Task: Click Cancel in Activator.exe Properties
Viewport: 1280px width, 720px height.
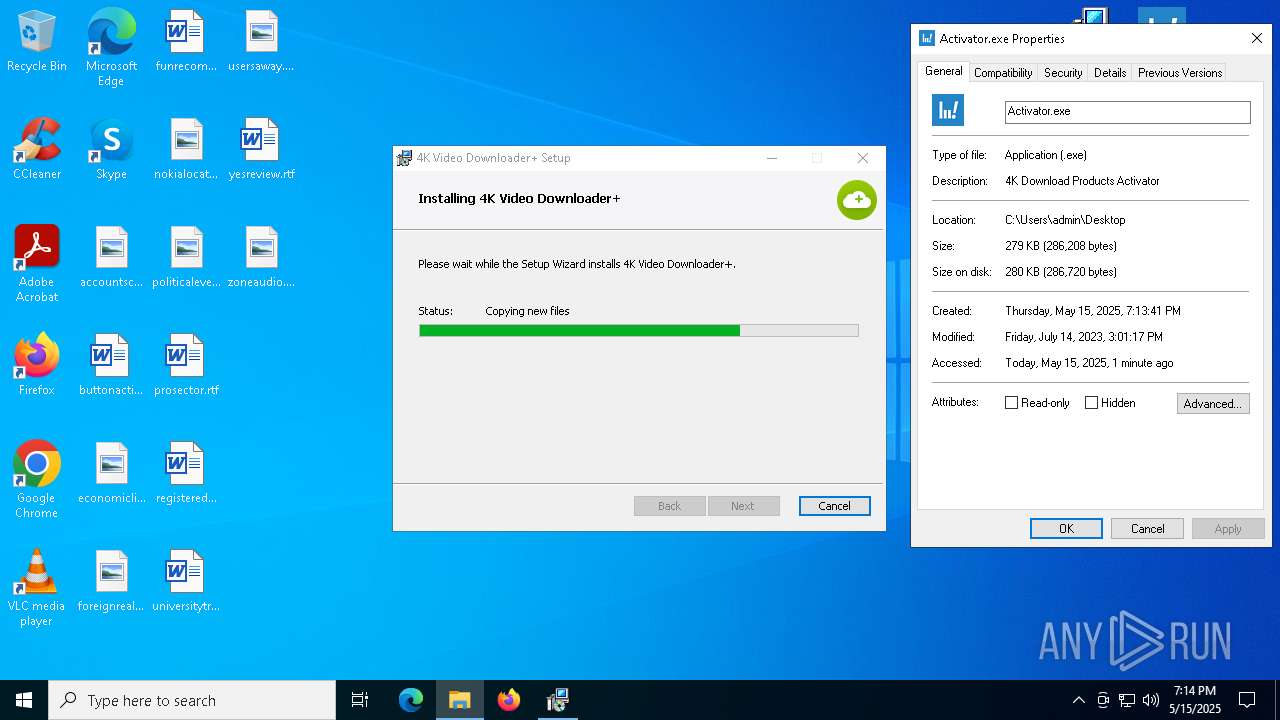Action: click(x=1147, y=529)
